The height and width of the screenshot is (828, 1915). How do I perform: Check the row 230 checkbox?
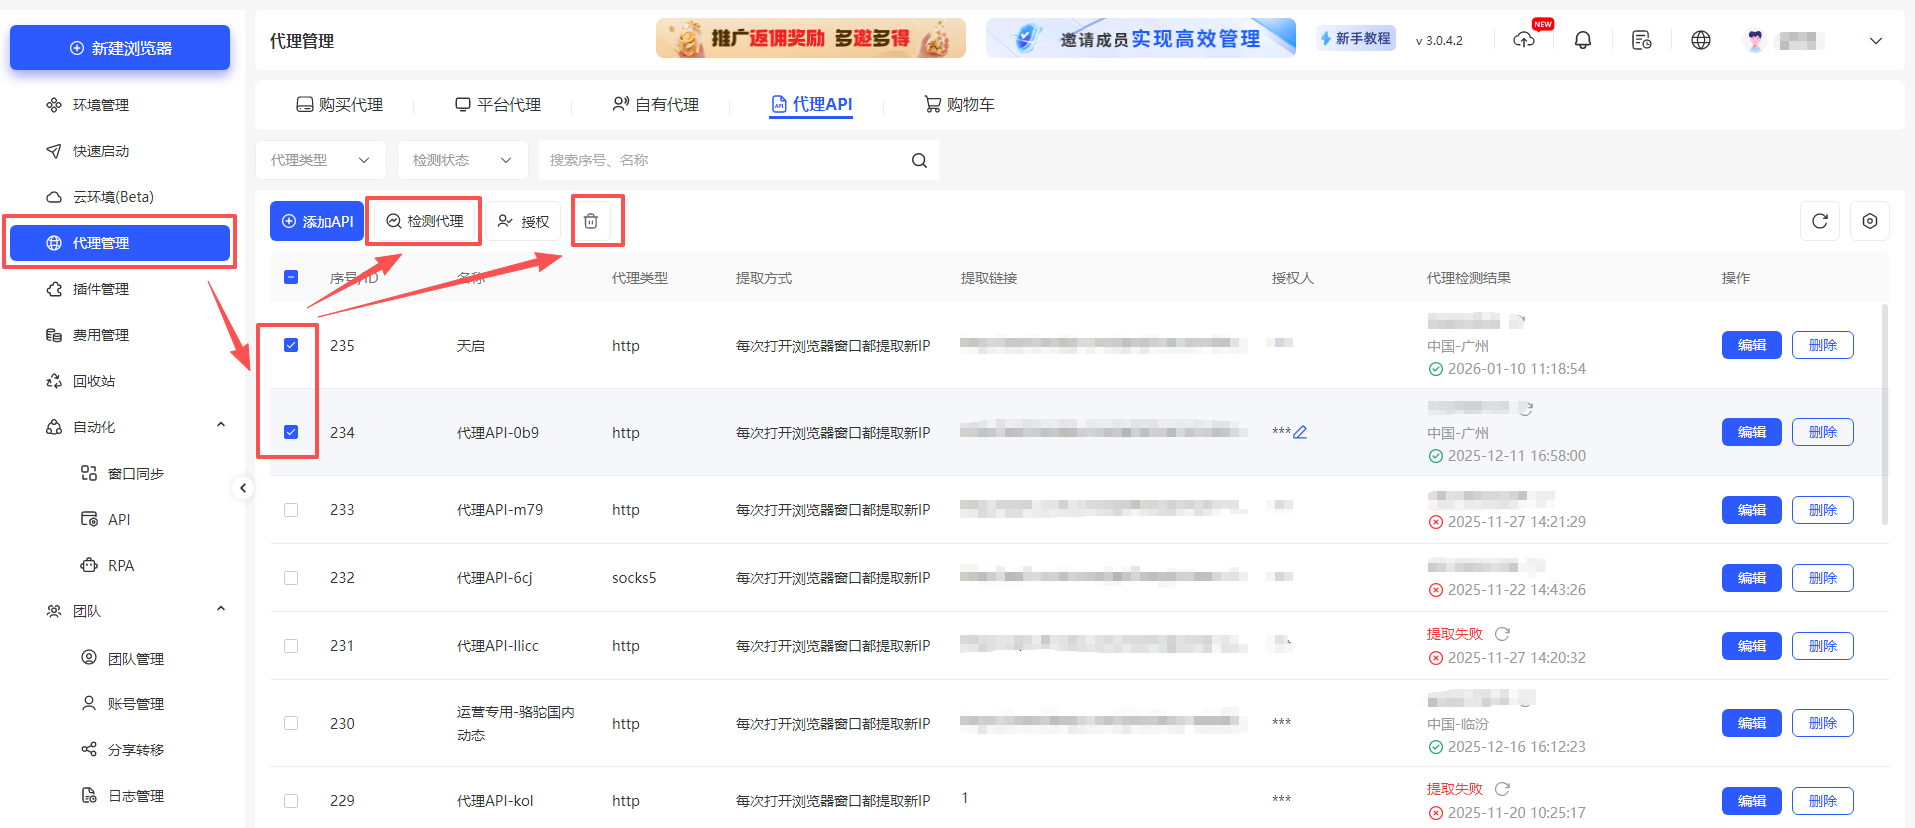tap(291, 723)
